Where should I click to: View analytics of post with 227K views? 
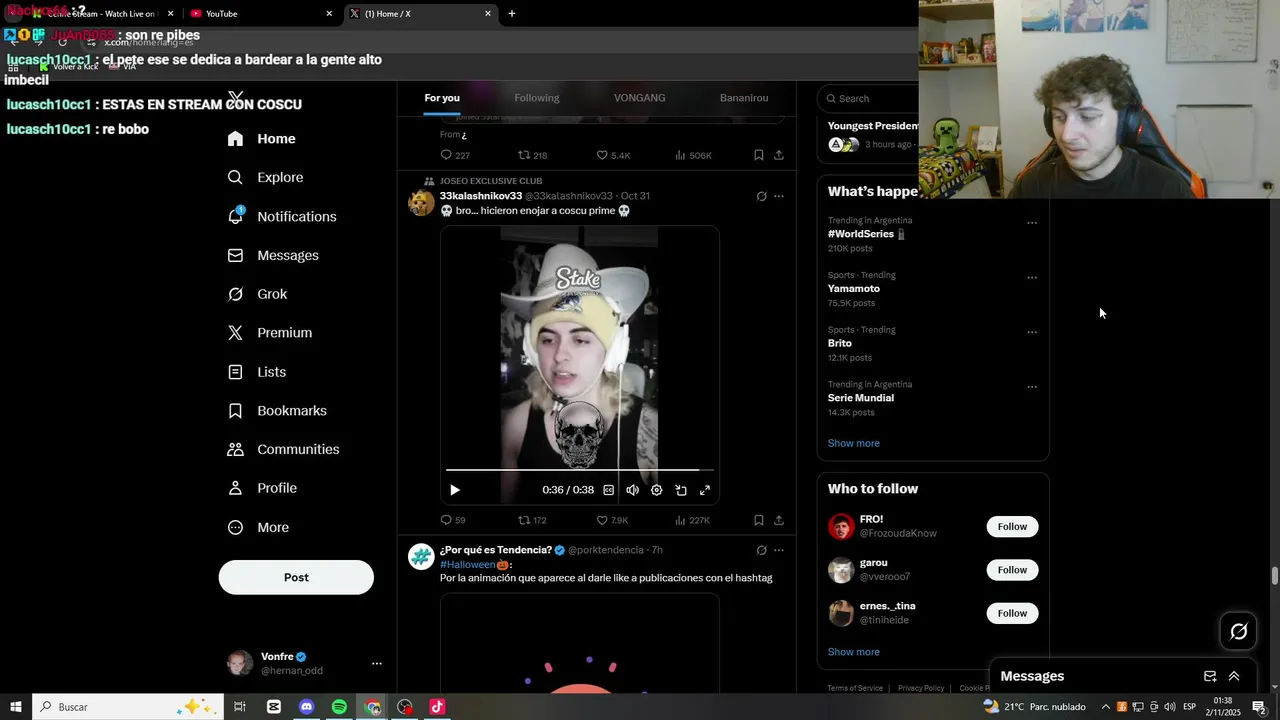693,520
